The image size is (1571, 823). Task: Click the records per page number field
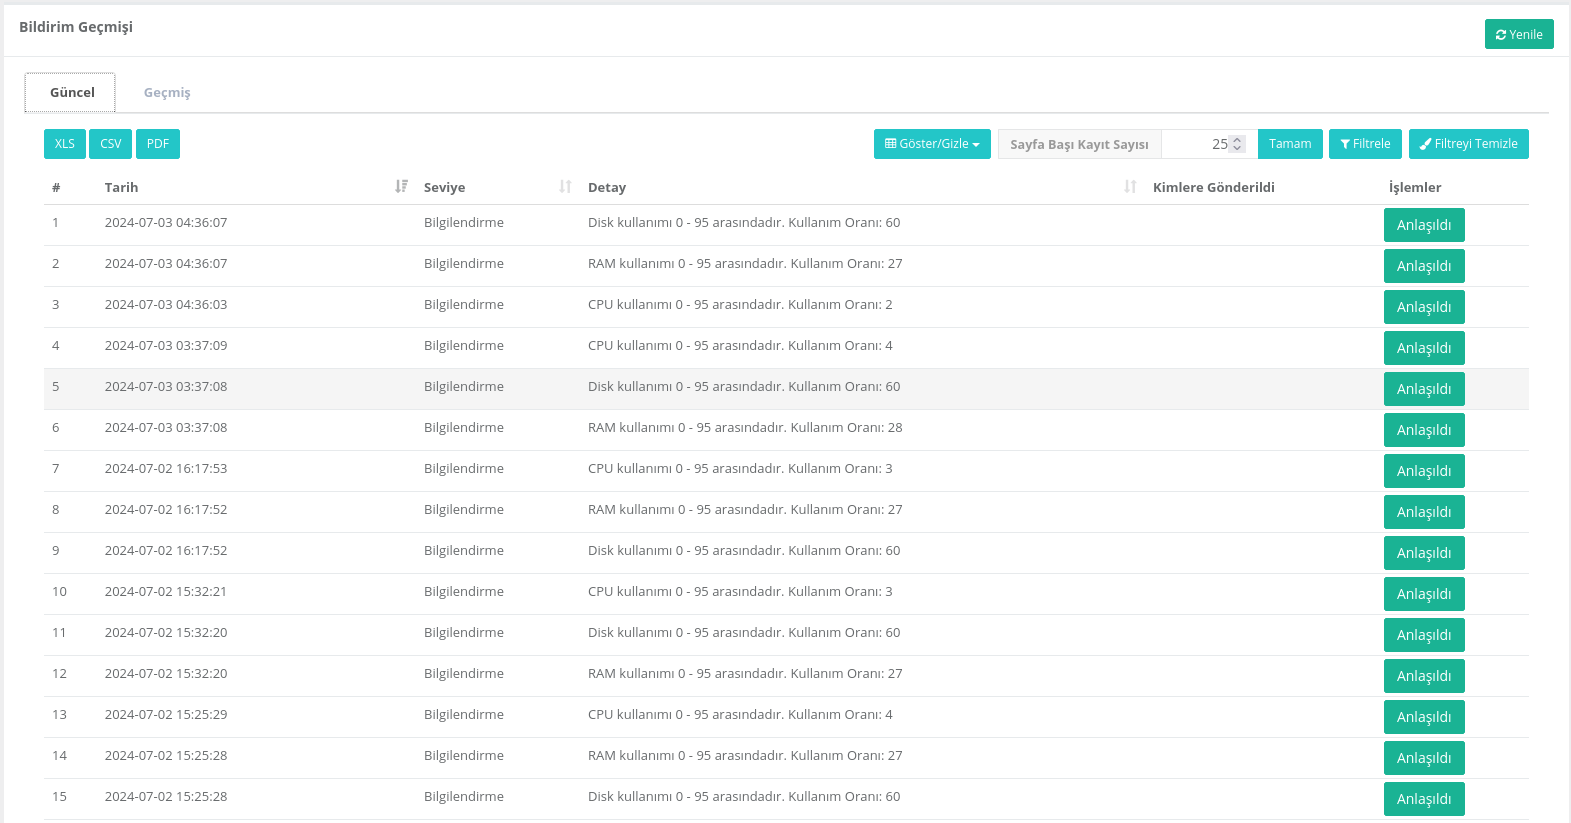pos(1209,144)
